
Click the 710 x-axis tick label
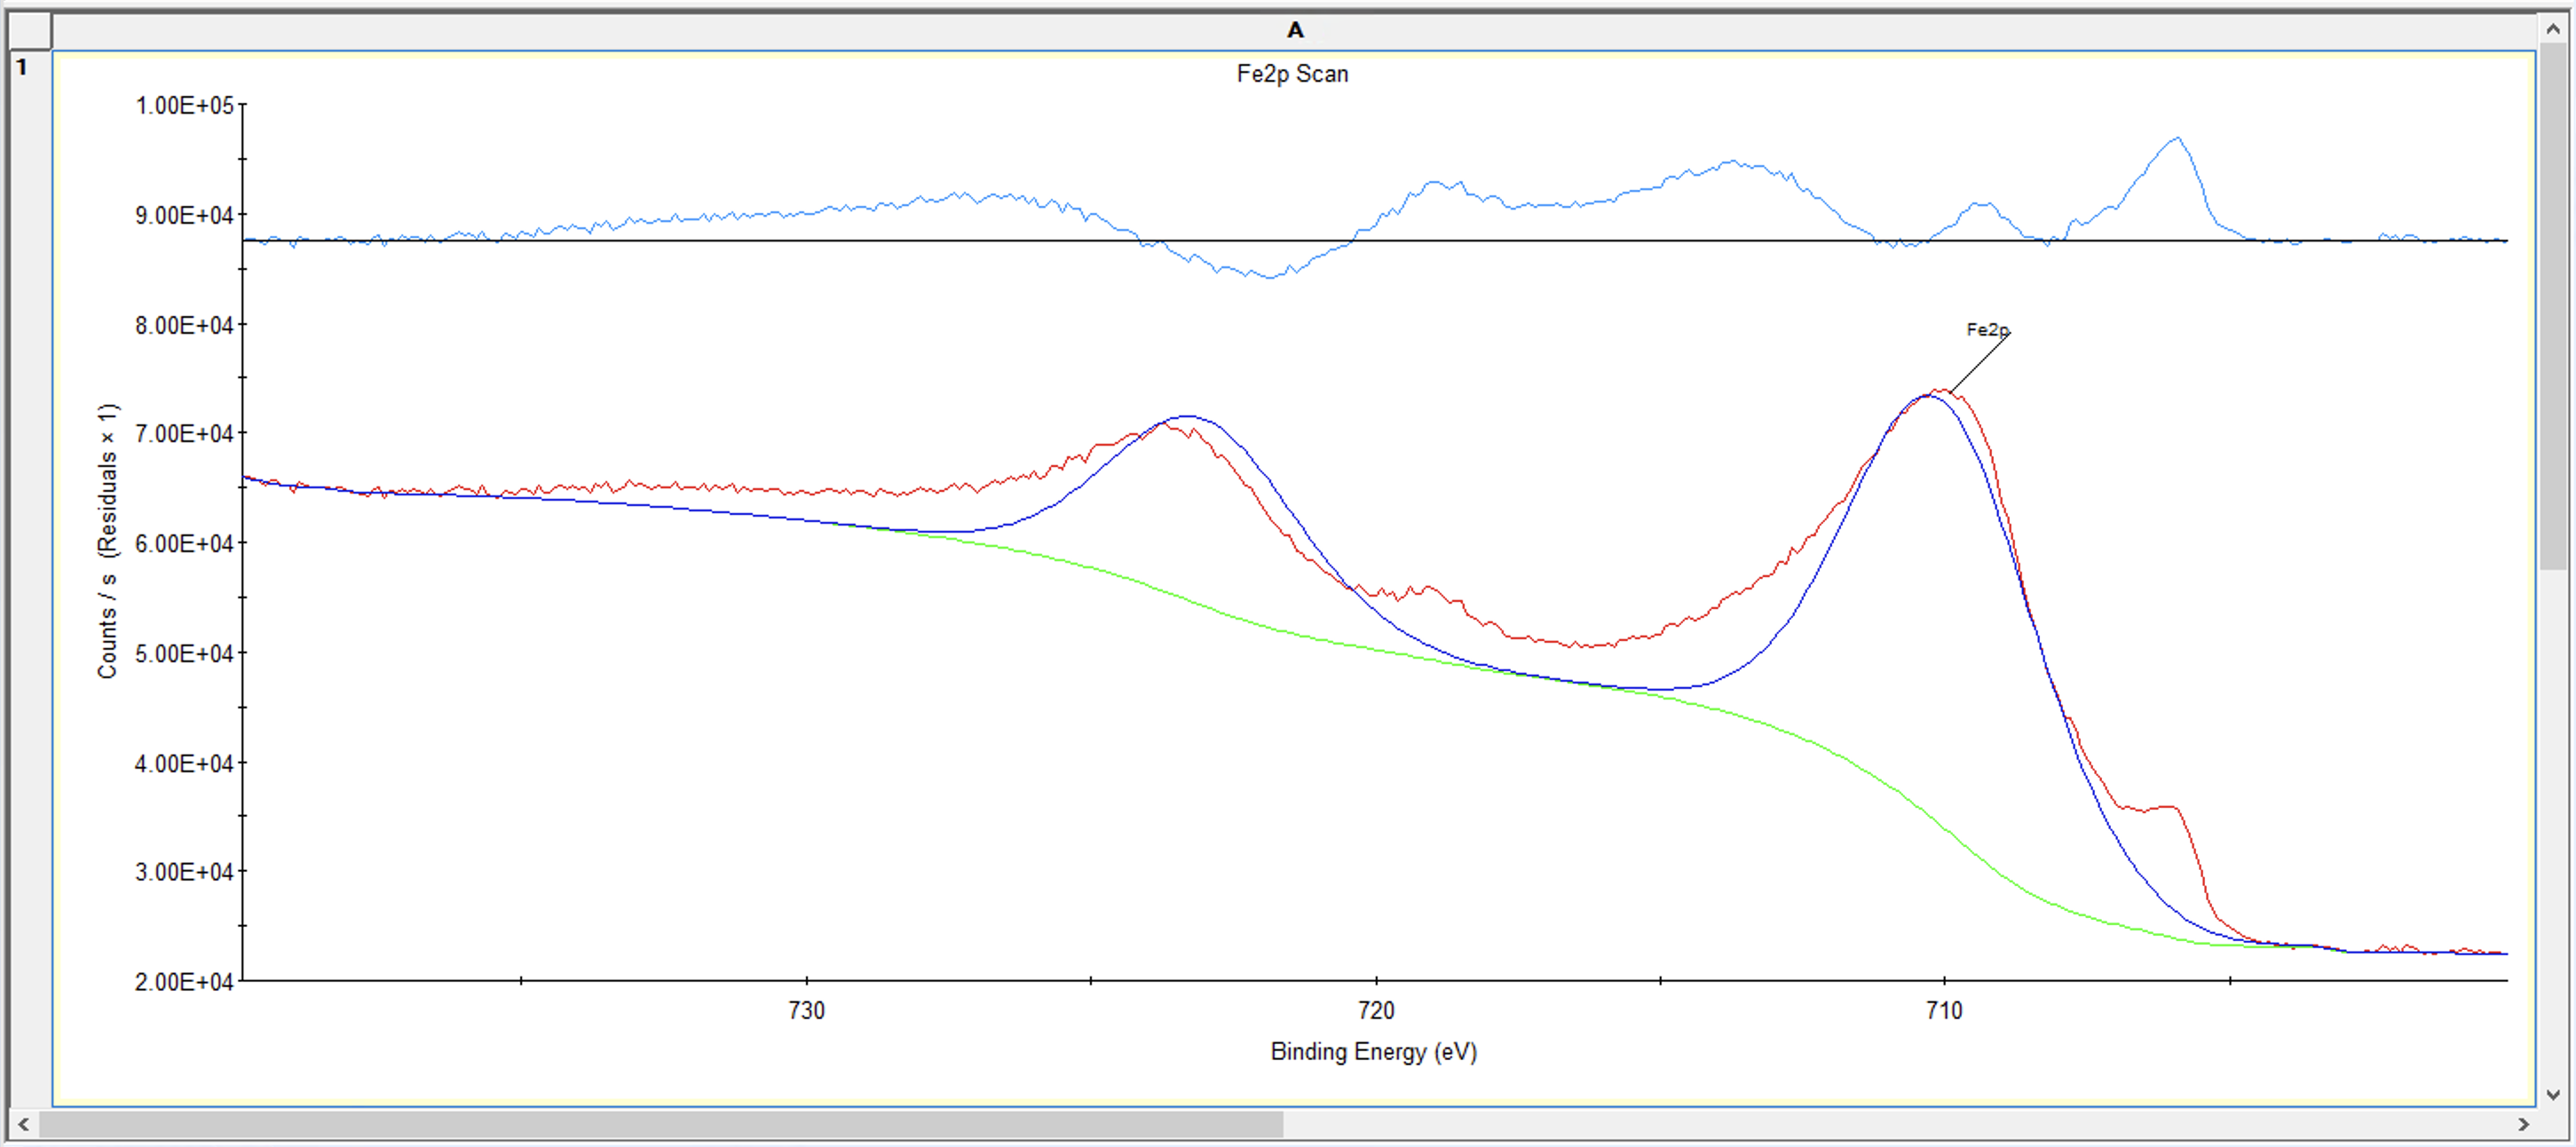(x=1944, y=1010)
